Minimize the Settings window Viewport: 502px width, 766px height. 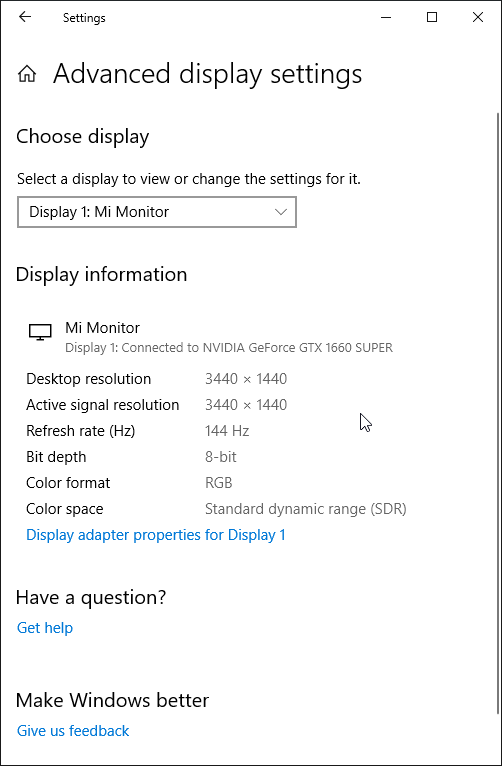click(386, 18)
